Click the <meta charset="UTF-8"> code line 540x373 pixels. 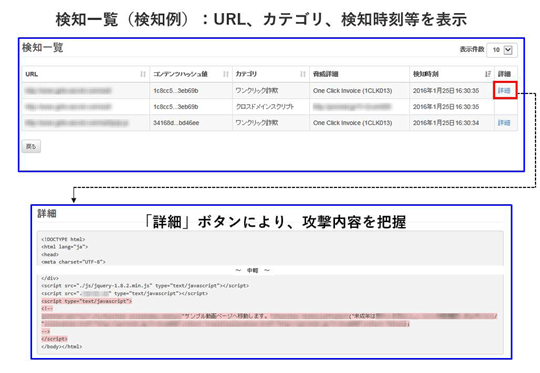click(73, 262)
